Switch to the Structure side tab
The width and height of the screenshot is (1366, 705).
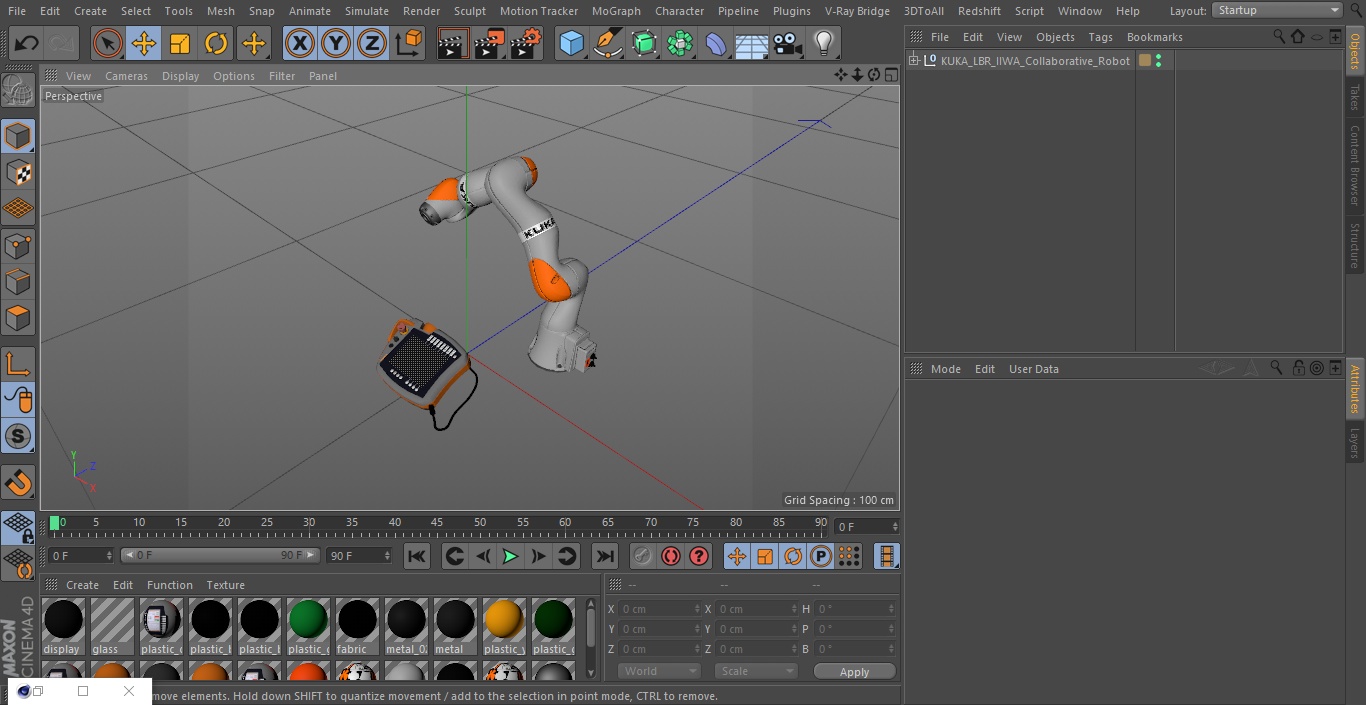click(x=1355, y=245)
